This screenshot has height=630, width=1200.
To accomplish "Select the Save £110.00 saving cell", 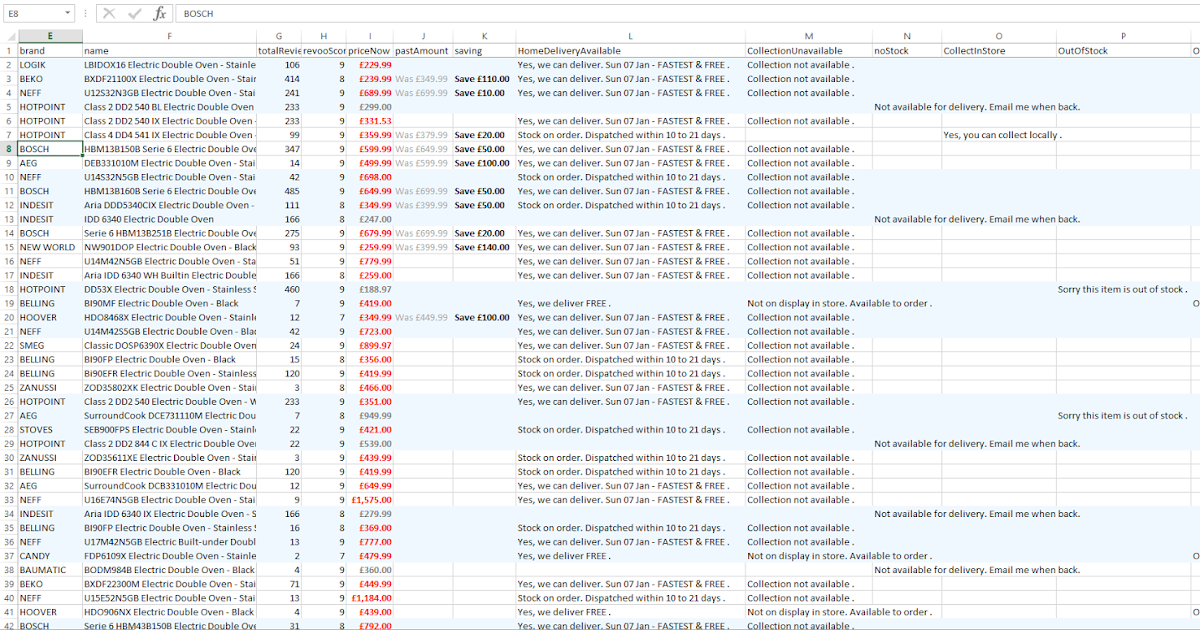I will coord(484,78).
